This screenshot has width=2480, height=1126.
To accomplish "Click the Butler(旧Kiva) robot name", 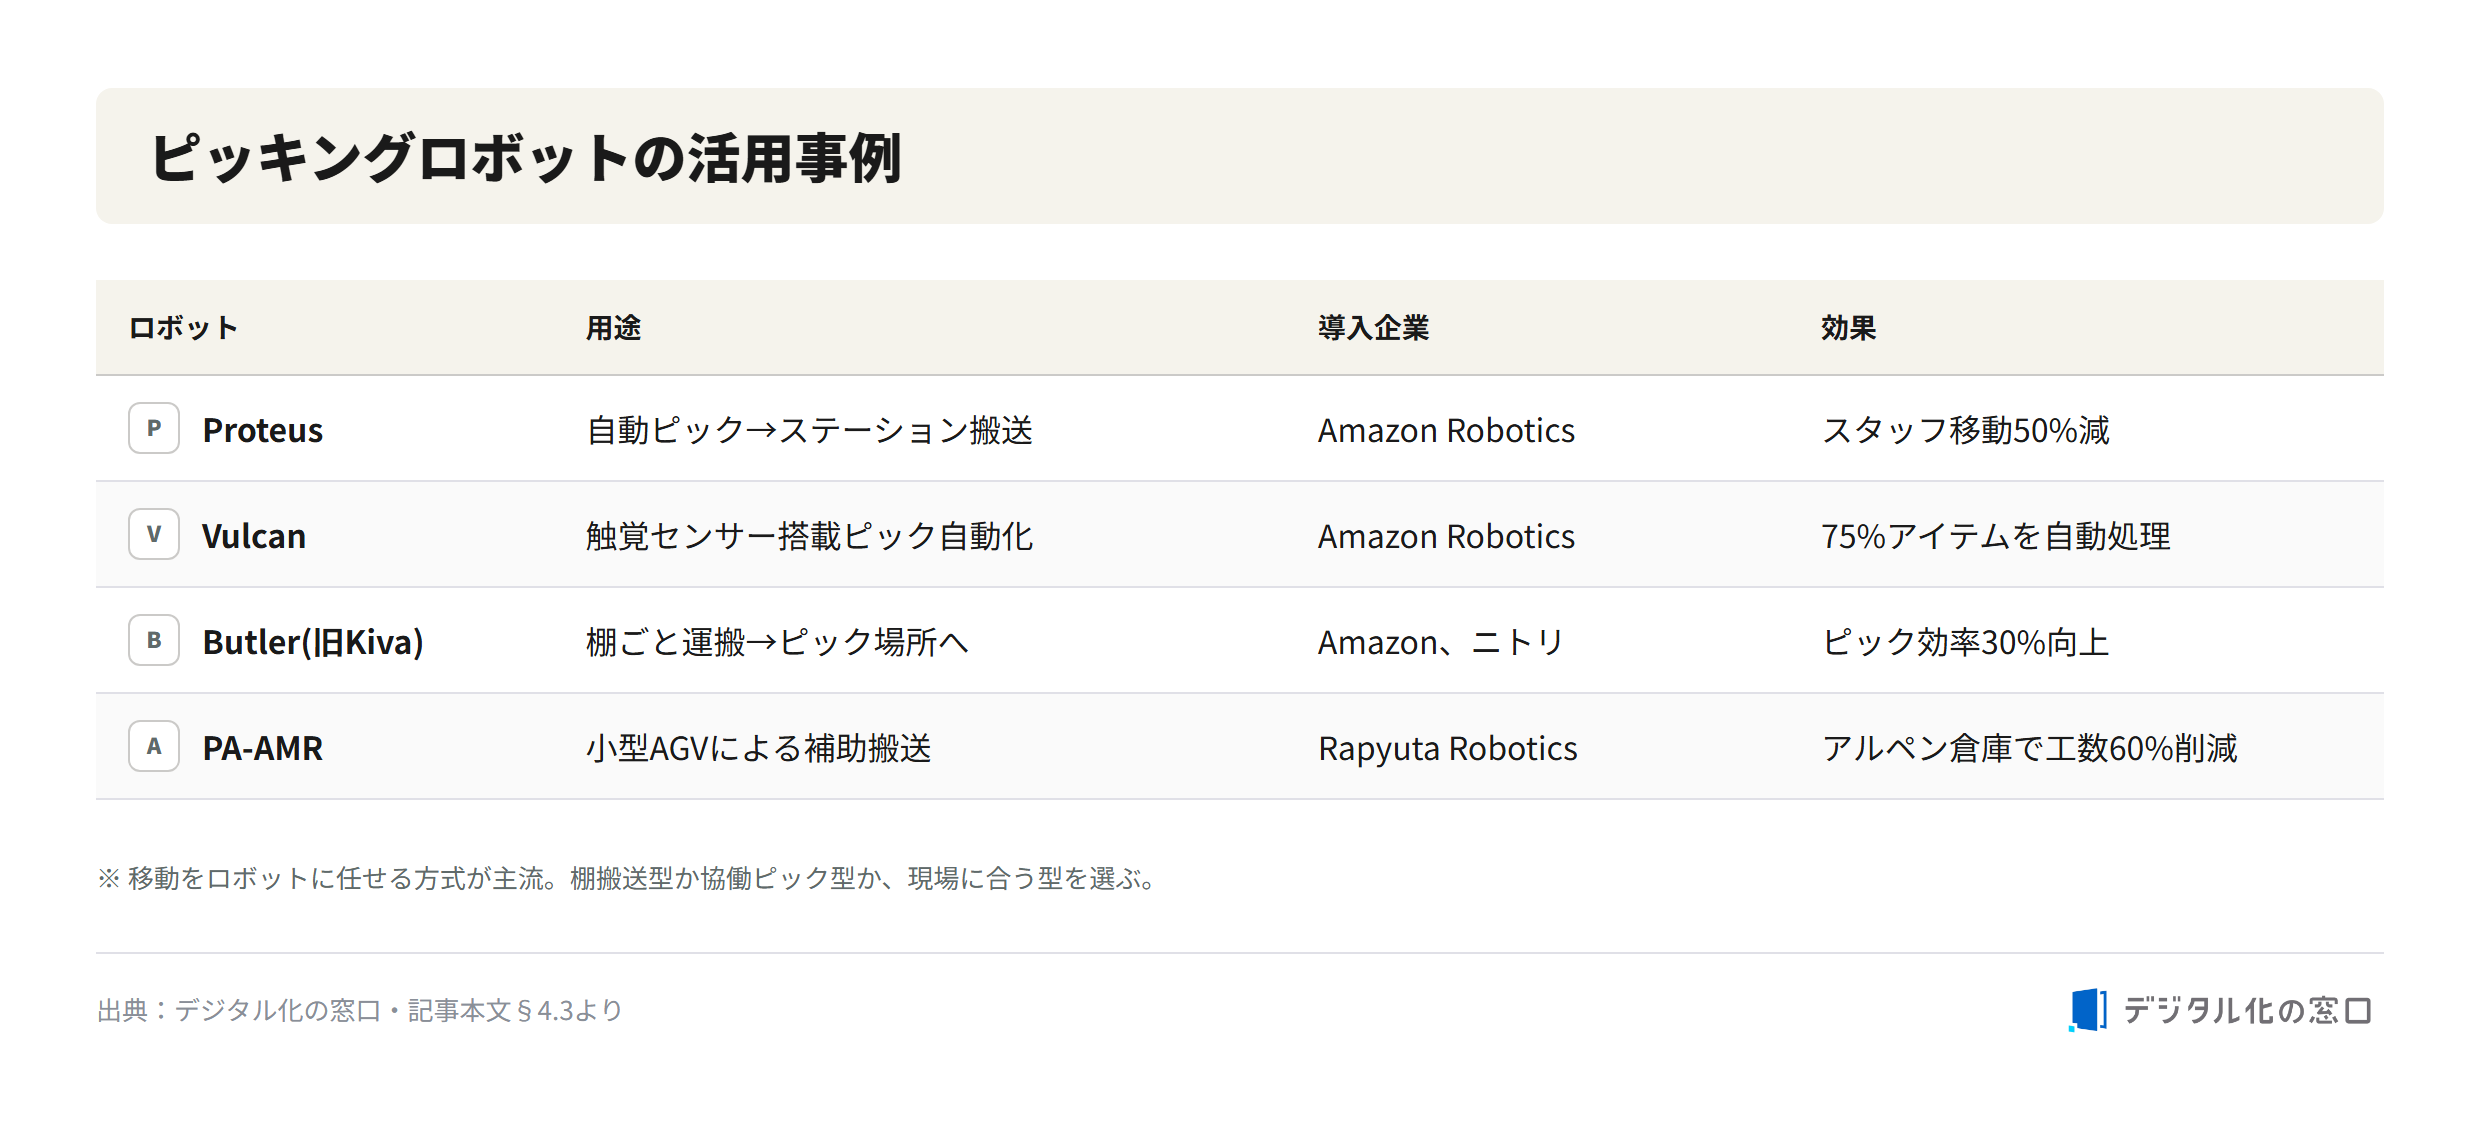I will tap(313, 642).
